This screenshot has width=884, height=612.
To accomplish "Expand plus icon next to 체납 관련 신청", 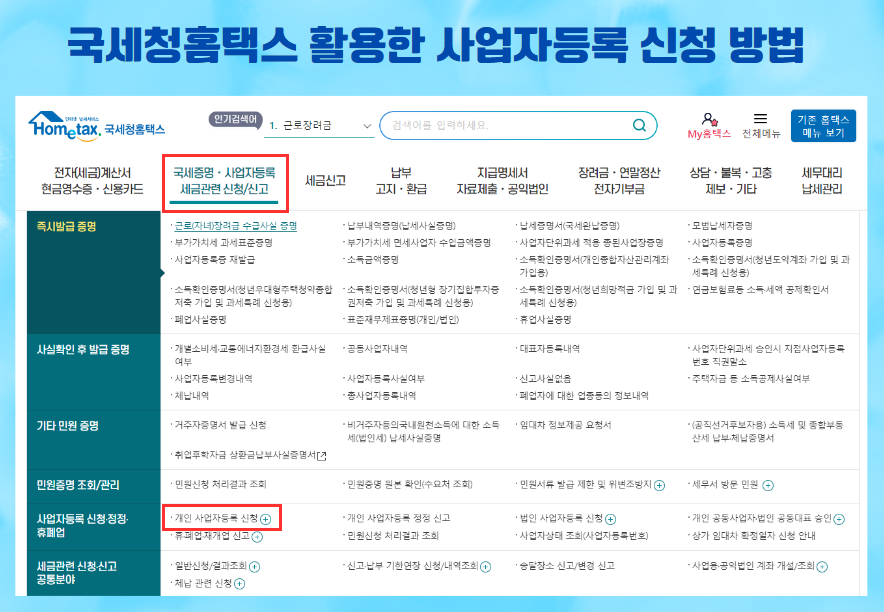I will pos(240,583).
